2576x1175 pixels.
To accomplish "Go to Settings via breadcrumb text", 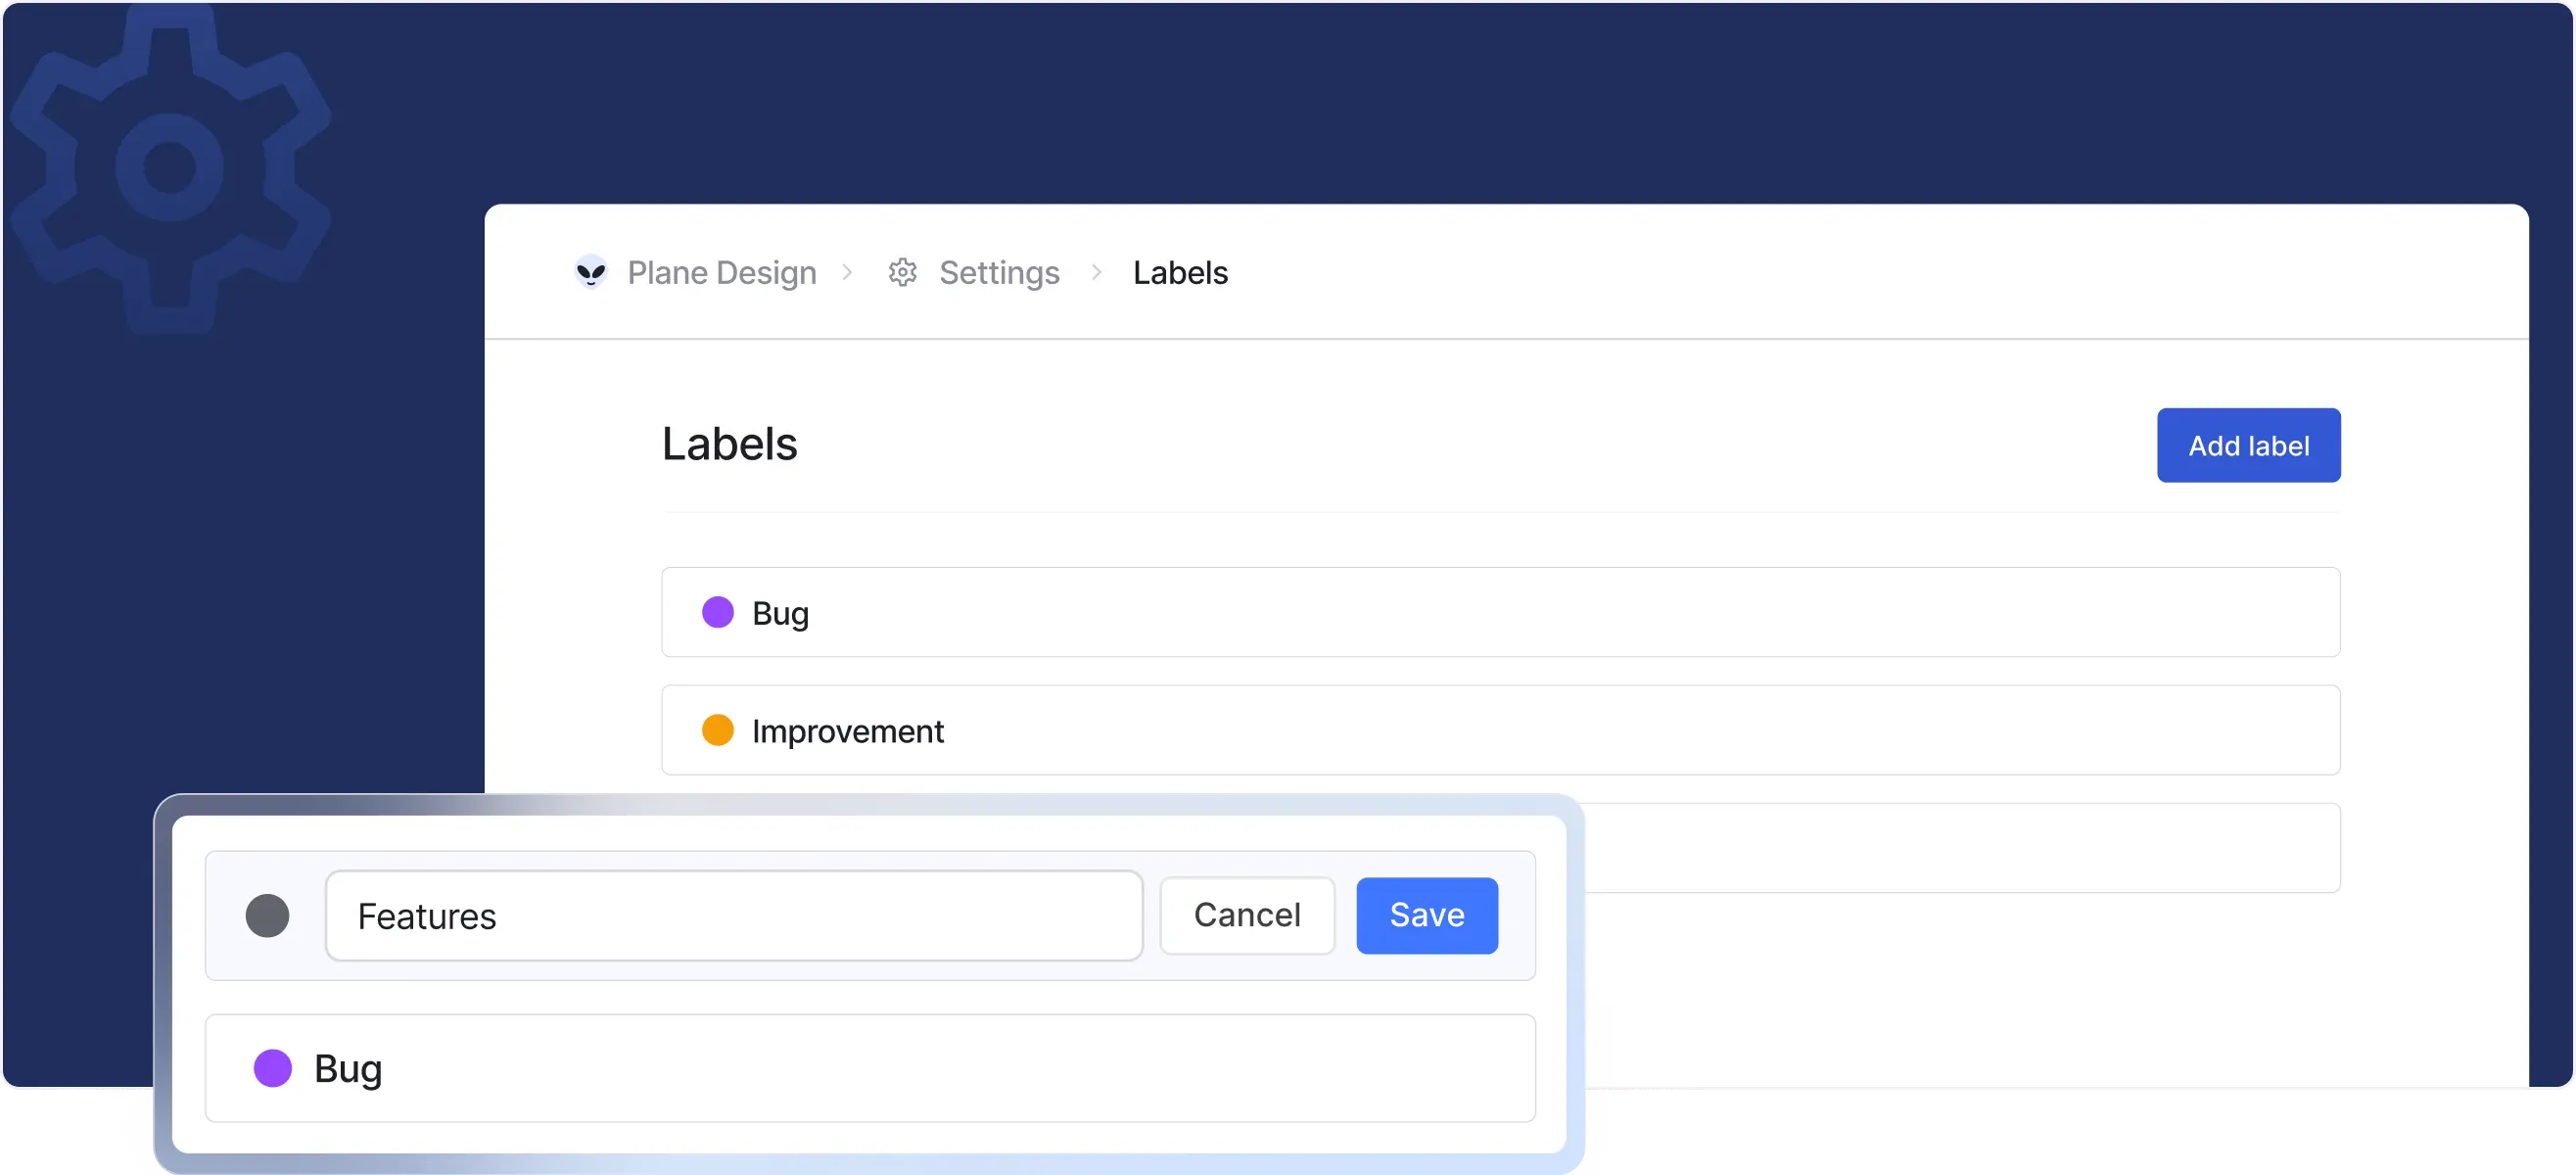I will coord(998,272).
